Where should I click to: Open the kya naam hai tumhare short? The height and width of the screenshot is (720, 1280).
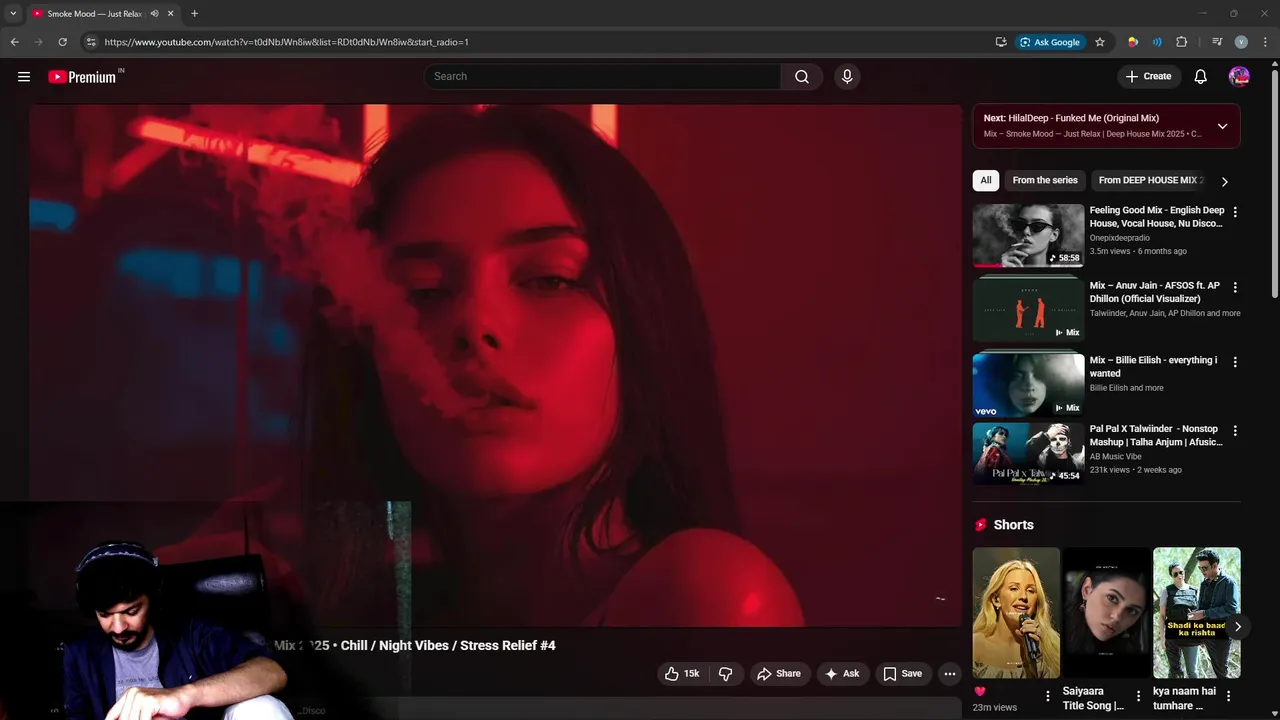click(1196, 612)
